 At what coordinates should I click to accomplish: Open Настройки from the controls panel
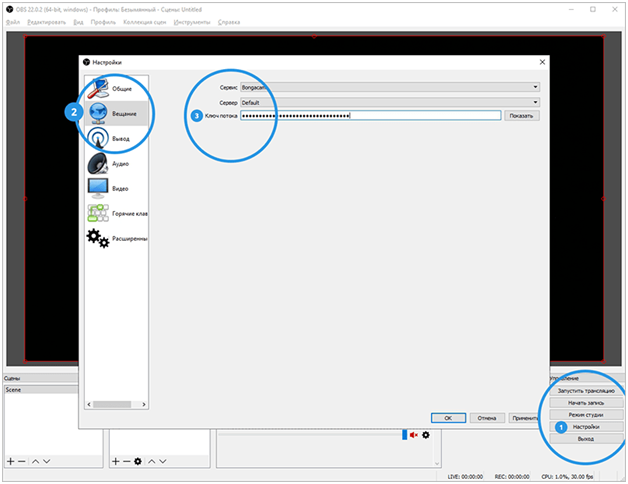tap(586, 427)
